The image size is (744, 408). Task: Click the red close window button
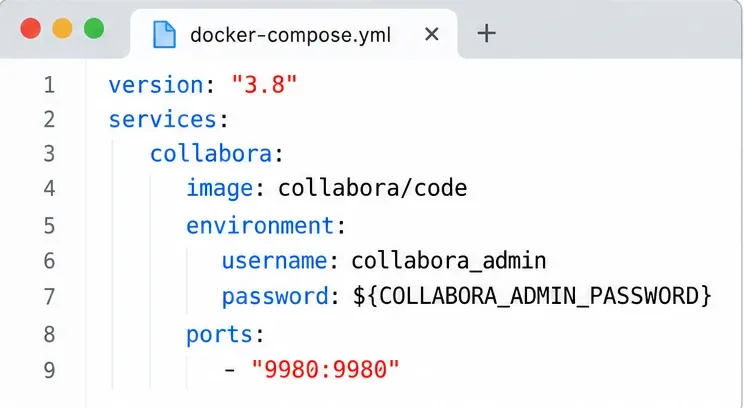(x=30, y=28)
